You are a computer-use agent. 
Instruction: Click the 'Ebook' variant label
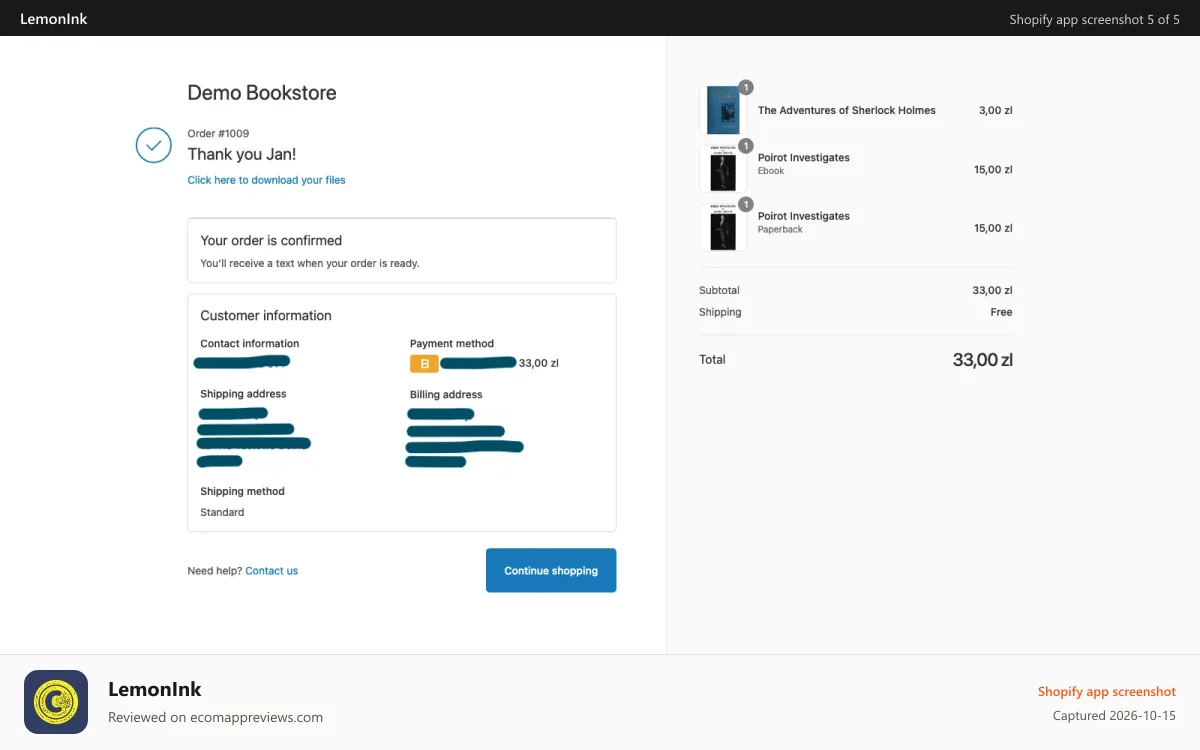click(x=771, y=171)
